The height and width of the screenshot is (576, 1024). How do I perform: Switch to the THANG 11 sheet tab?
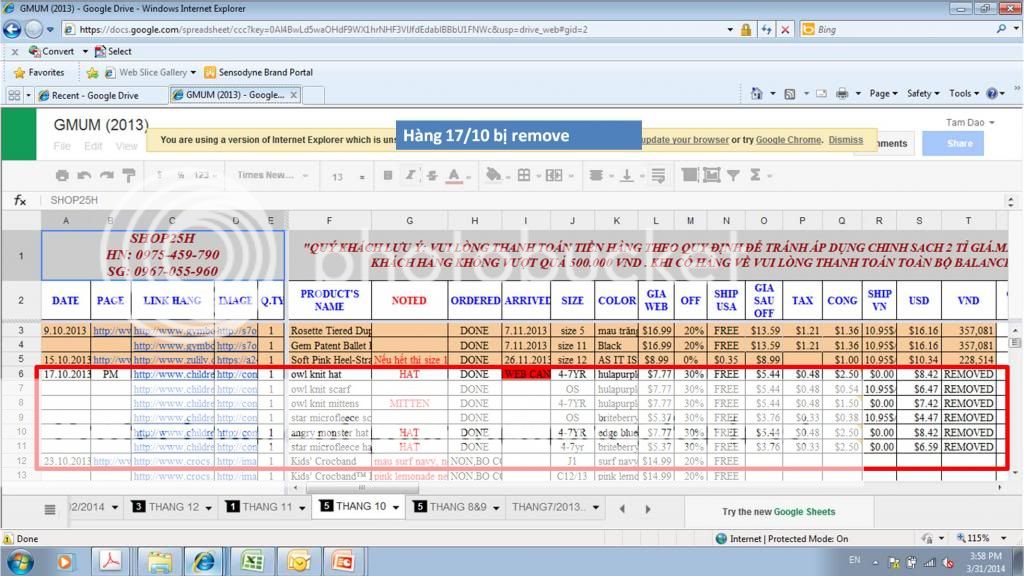(x=265, y=507)
